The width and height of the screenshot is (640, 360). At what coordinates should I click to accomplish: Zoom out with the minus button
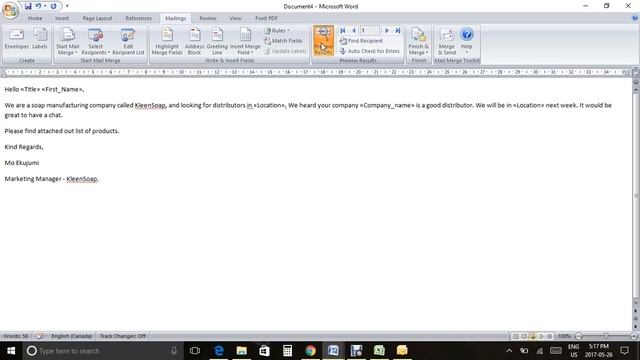point(578,336)
